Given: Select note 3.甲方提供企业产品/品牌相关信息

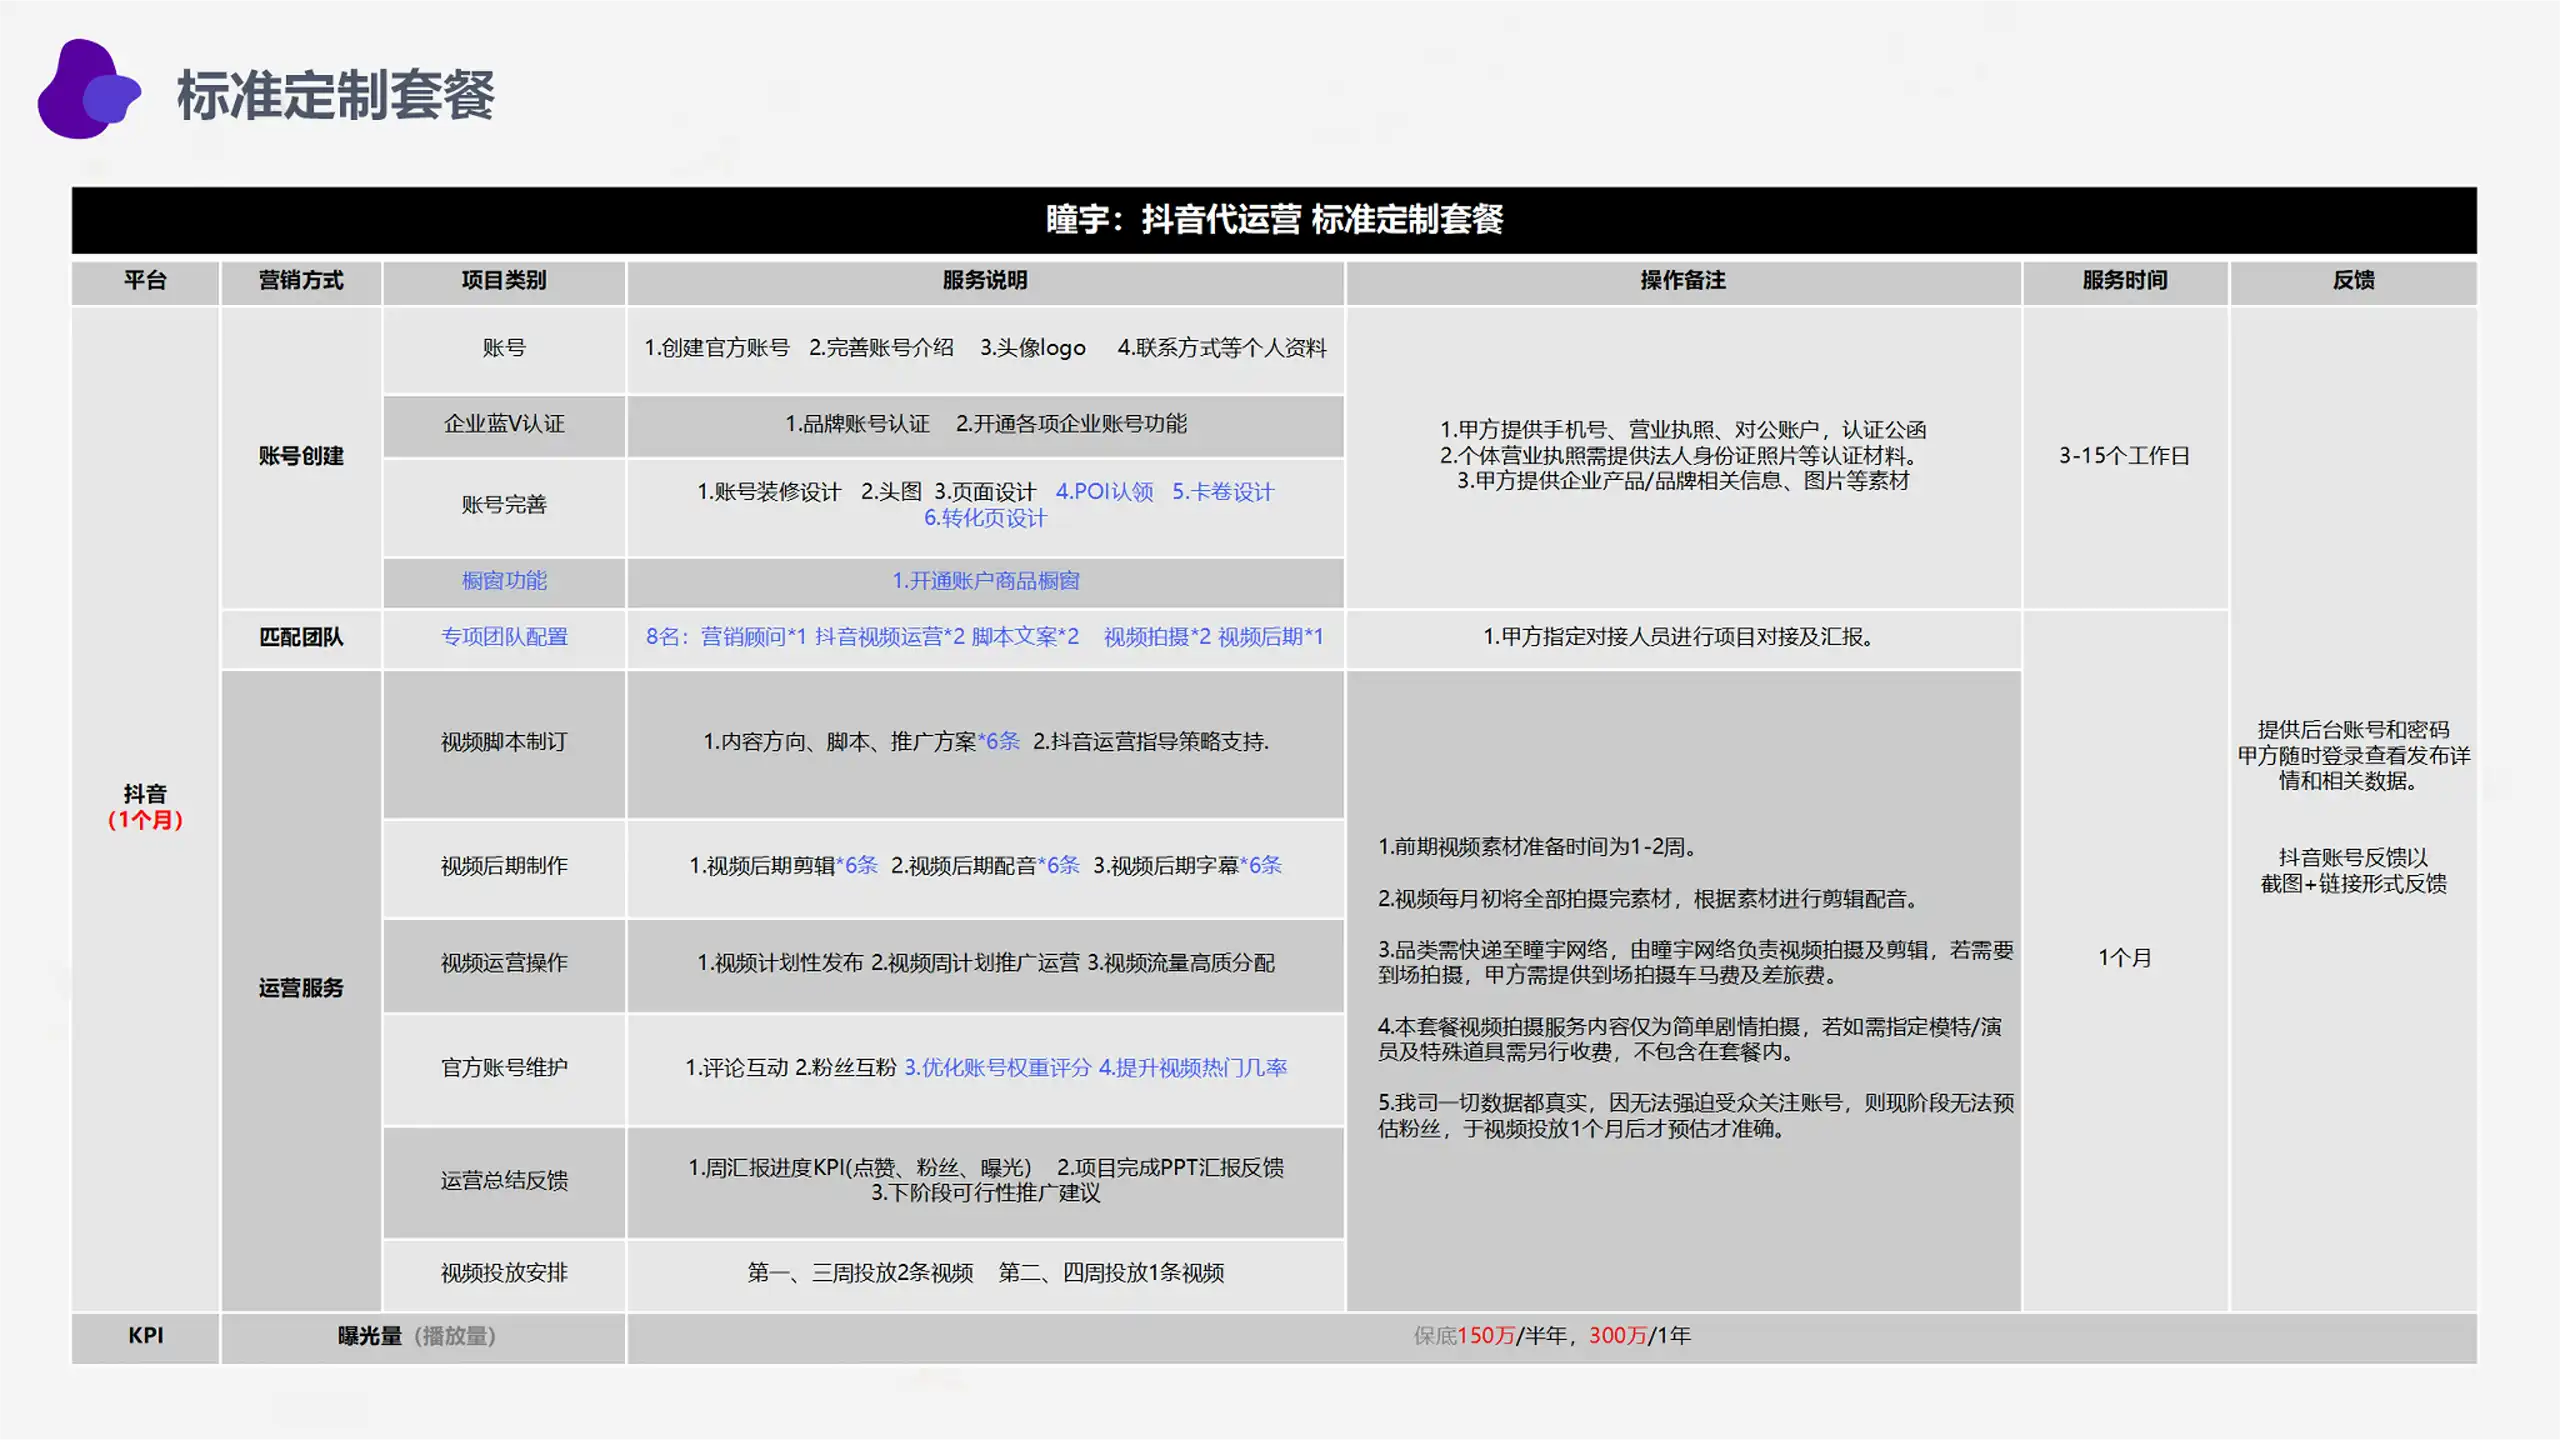Looking at the screenshot, I should click(1683, 482).
